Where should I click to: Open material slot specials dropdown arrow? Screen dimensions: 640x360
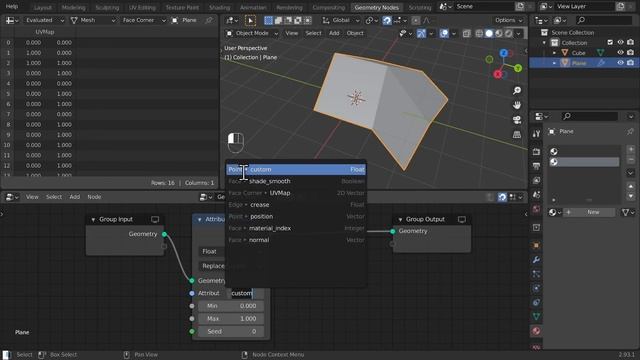click(x=631, y=173)
